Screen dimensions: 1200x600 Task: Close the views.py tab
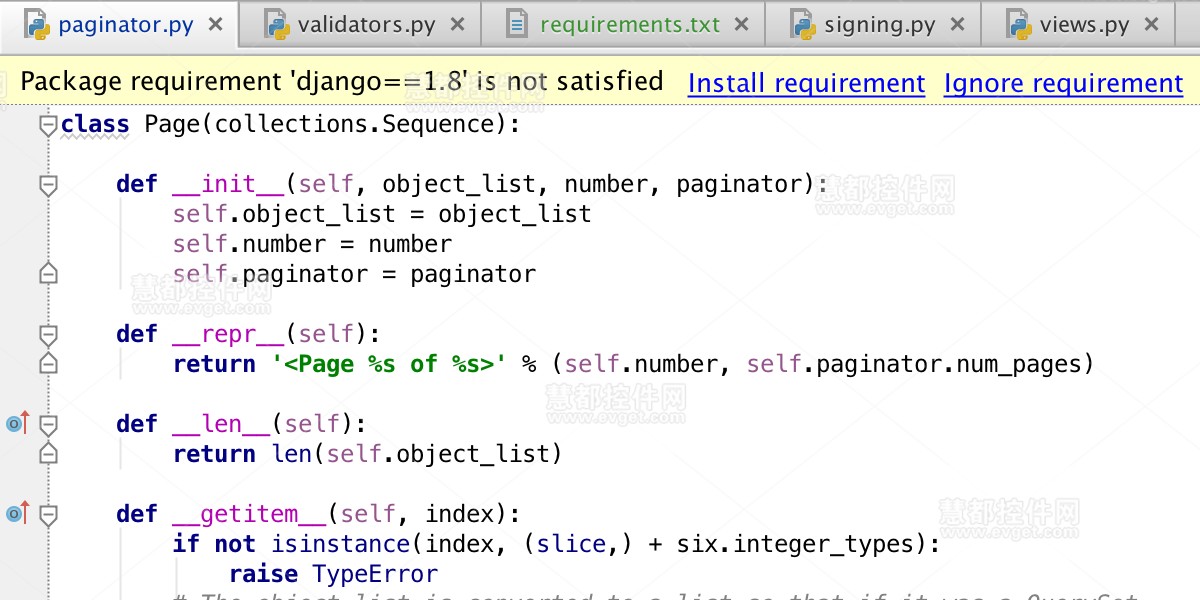pyautogui.click(x=1149, y=25)
